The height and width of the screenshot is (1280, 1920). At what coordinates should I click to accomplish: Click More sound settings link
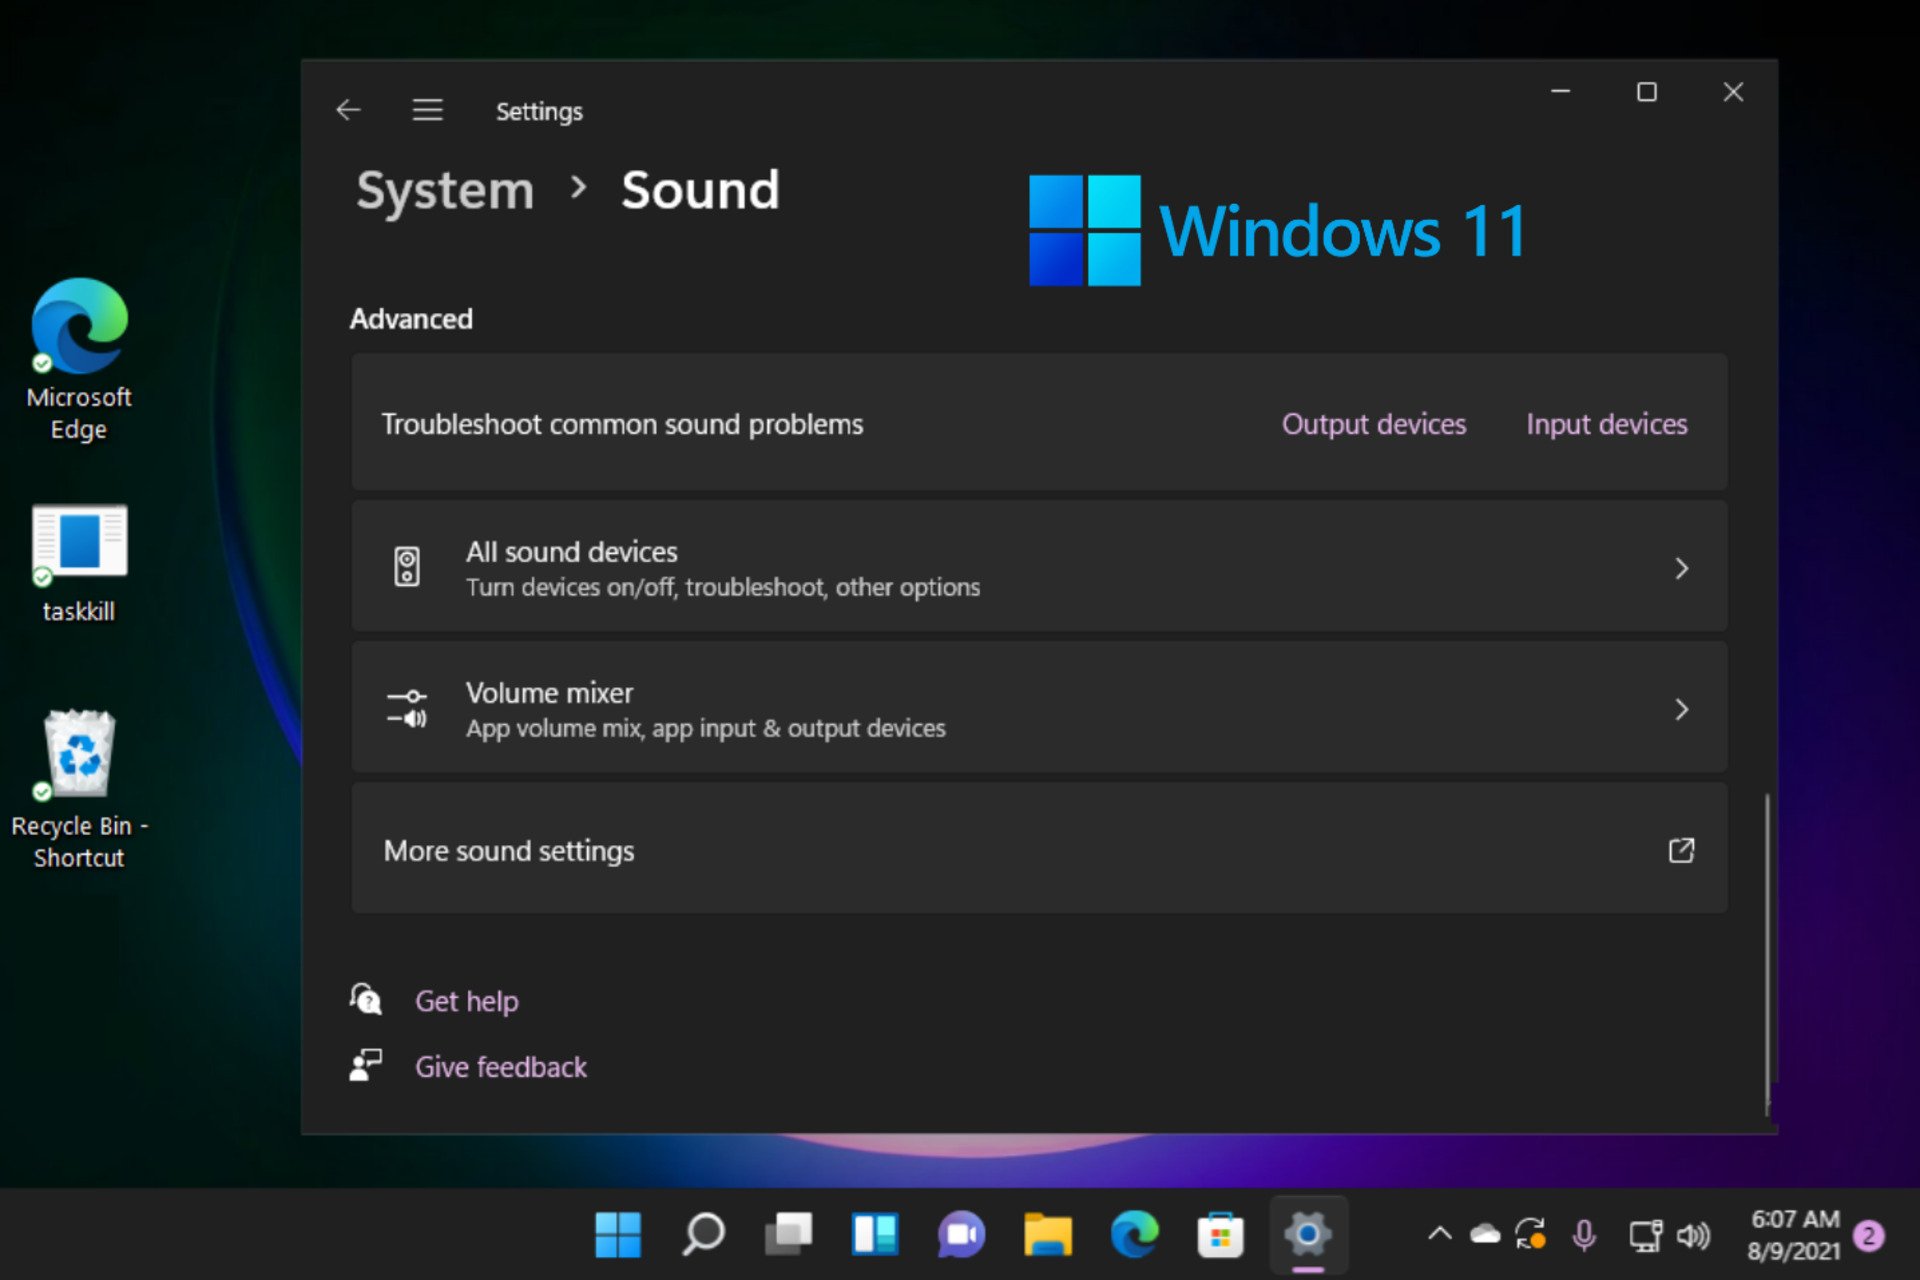[1039, 850]
